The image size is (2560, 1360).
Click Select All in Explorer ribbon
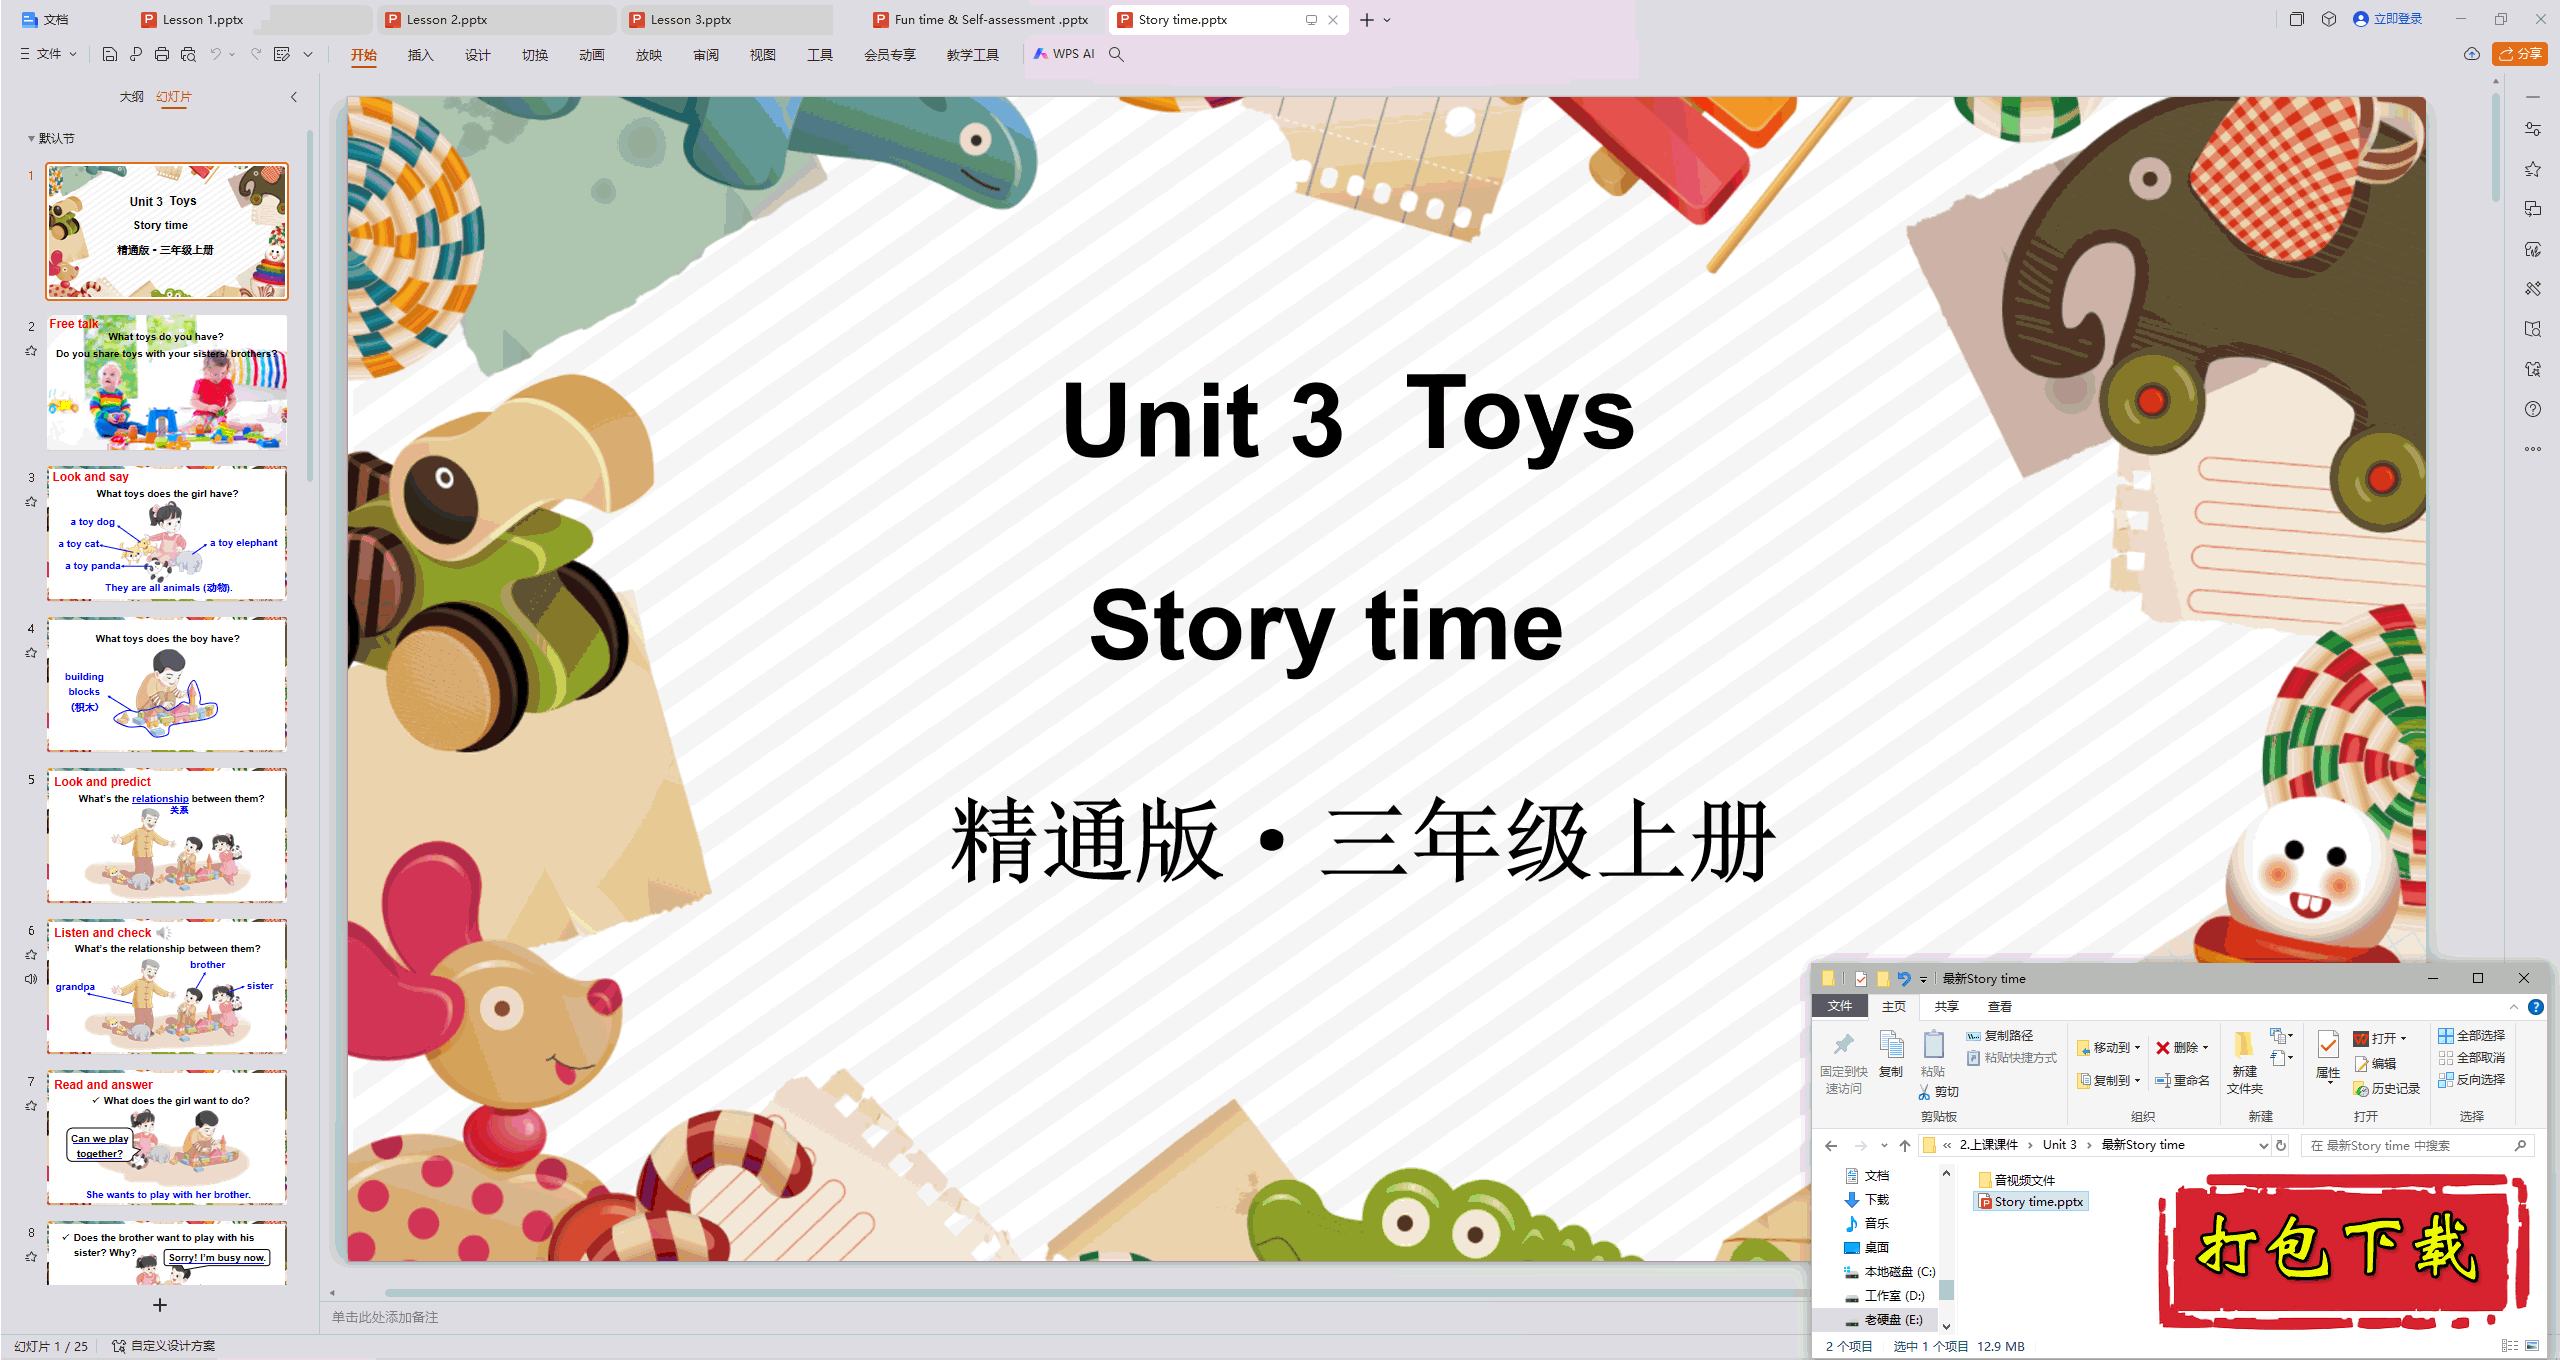click(x=2472, y=1036)
